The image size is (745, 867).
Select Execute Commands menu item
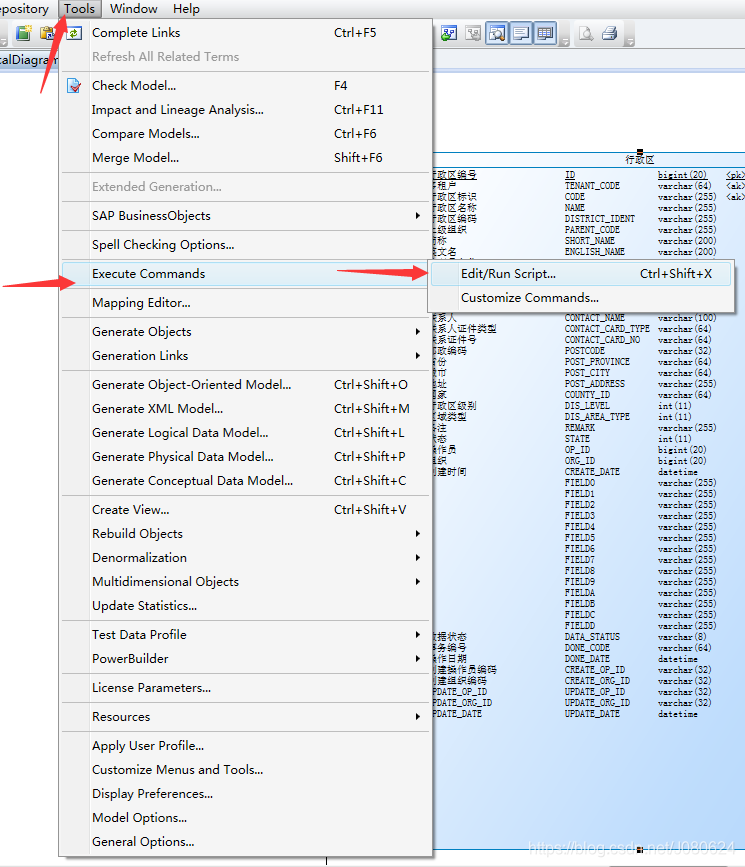click(x=246, y=274)
